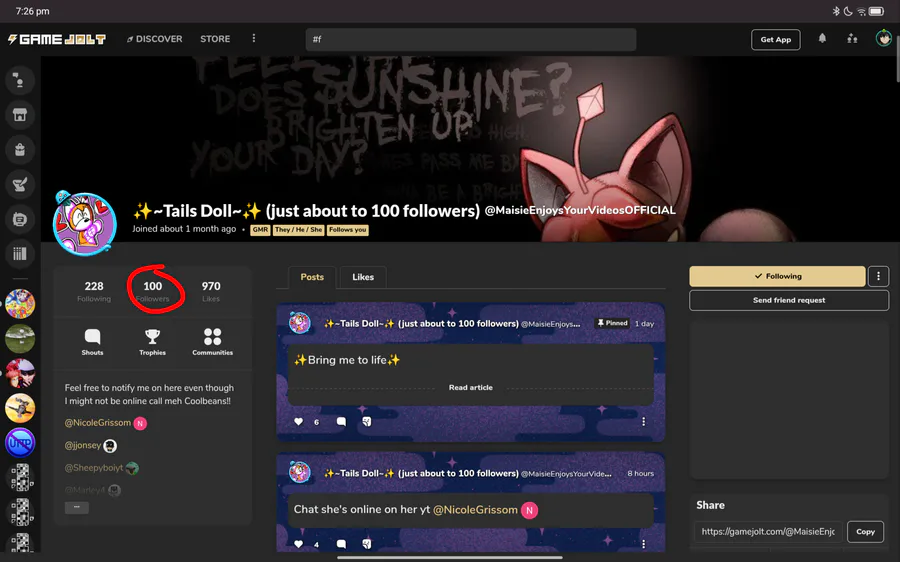This screenshot has height=562, width=900.
Task: Open the Communities section
Action: point(212,342)
